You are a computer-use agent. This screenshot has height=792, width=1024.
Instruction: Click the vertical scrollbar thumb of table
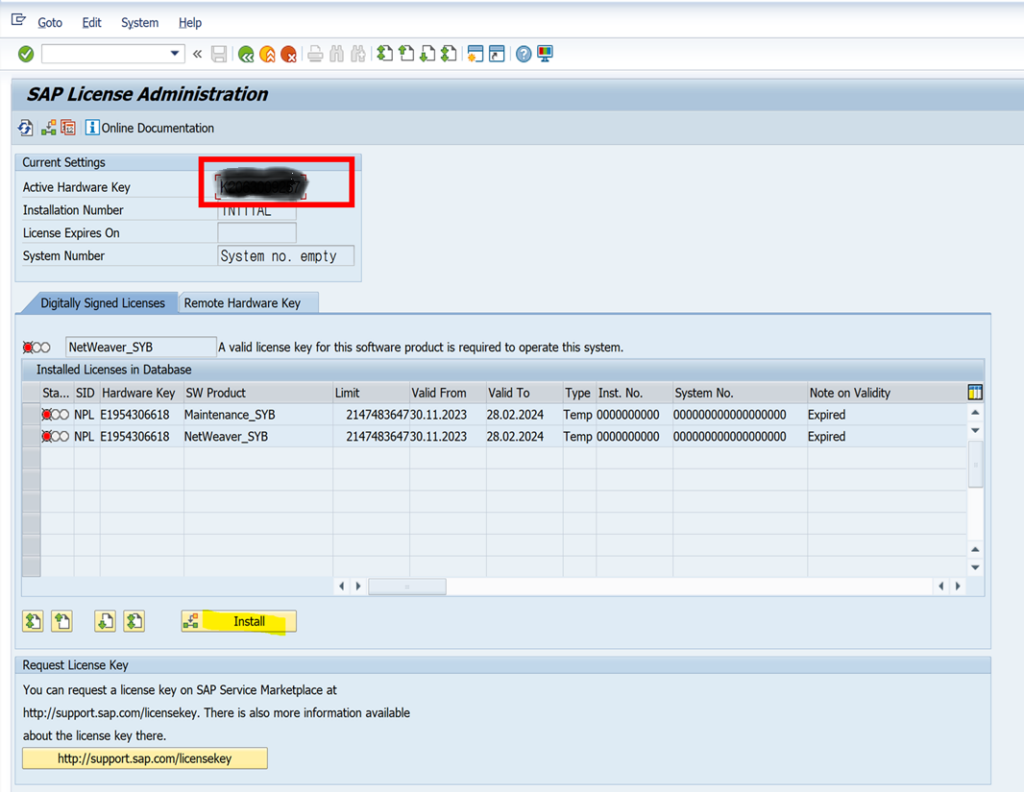pyautogui.click(x=975, y=464)
